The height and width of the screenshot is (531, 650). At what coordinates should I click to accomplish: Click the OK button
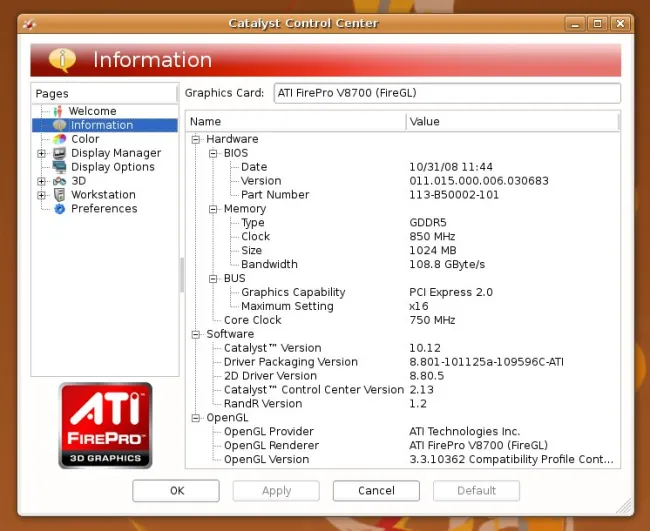pos(176,491)
